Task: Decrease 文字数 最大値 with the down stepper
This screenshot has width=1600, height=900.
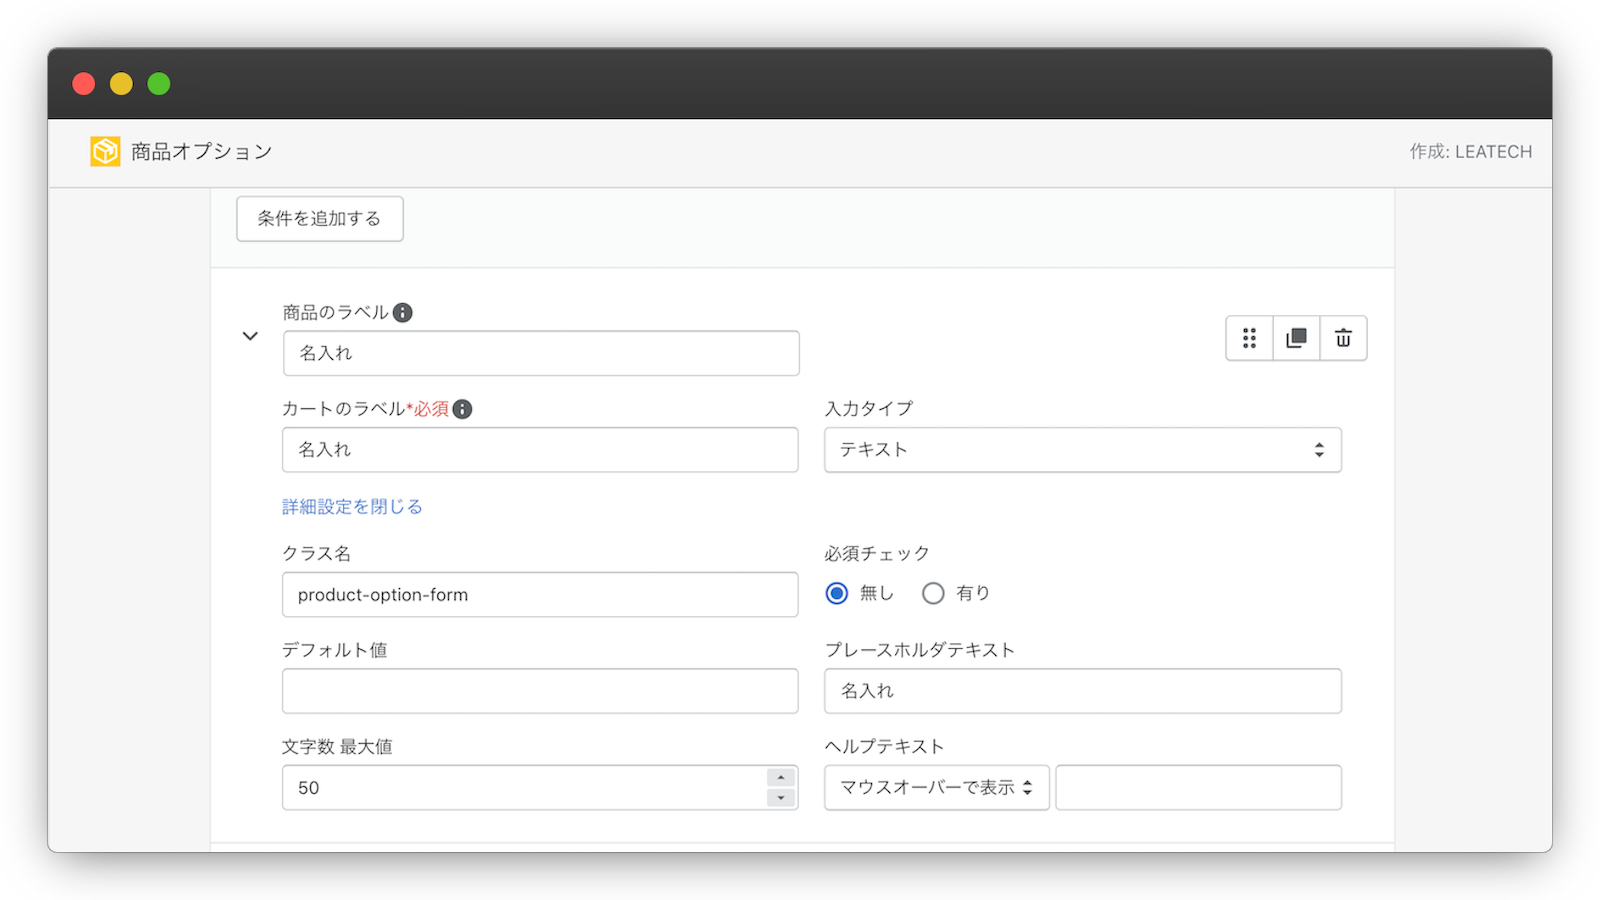Action: click(x=781, y=798)
